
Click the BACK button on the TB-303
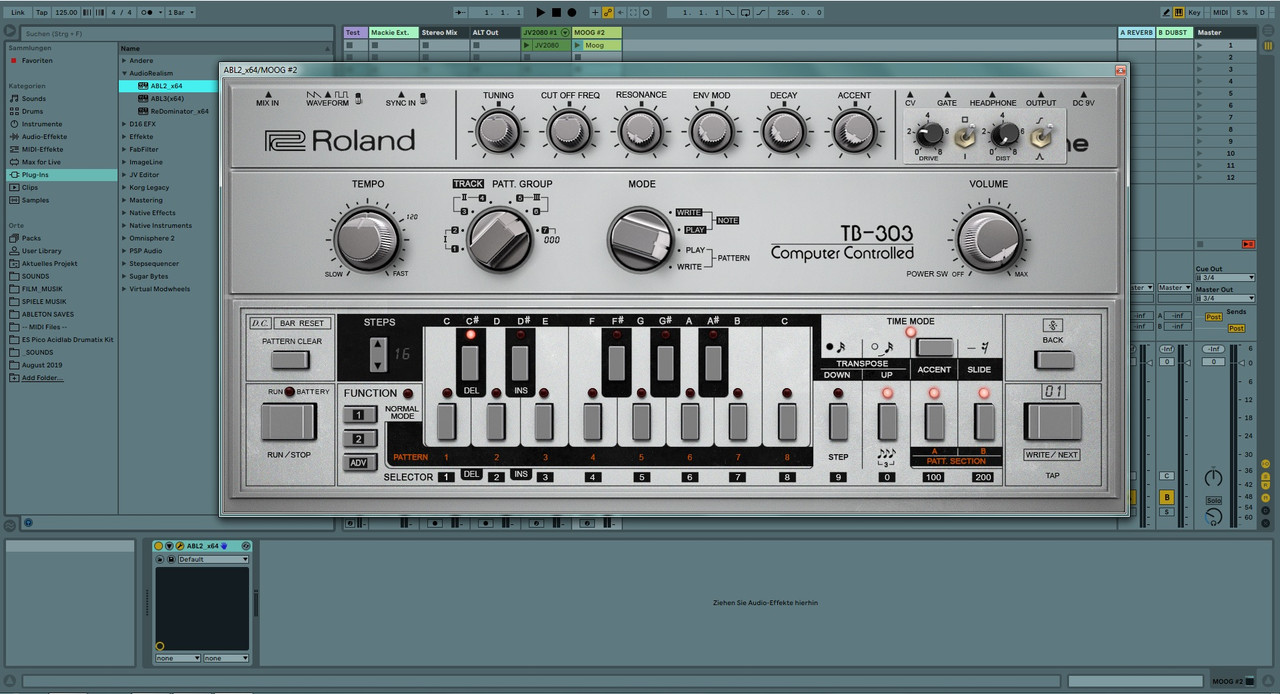click(1053, 360)
